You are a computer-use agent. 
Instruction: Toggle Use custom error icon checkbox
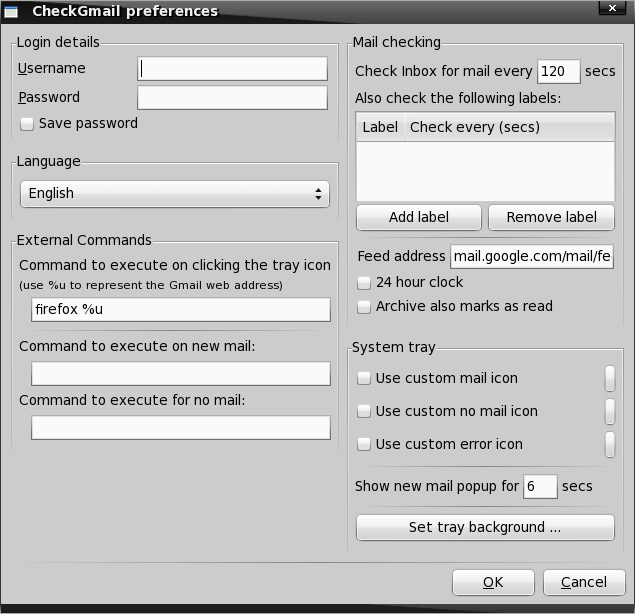[x=365, y=445]
